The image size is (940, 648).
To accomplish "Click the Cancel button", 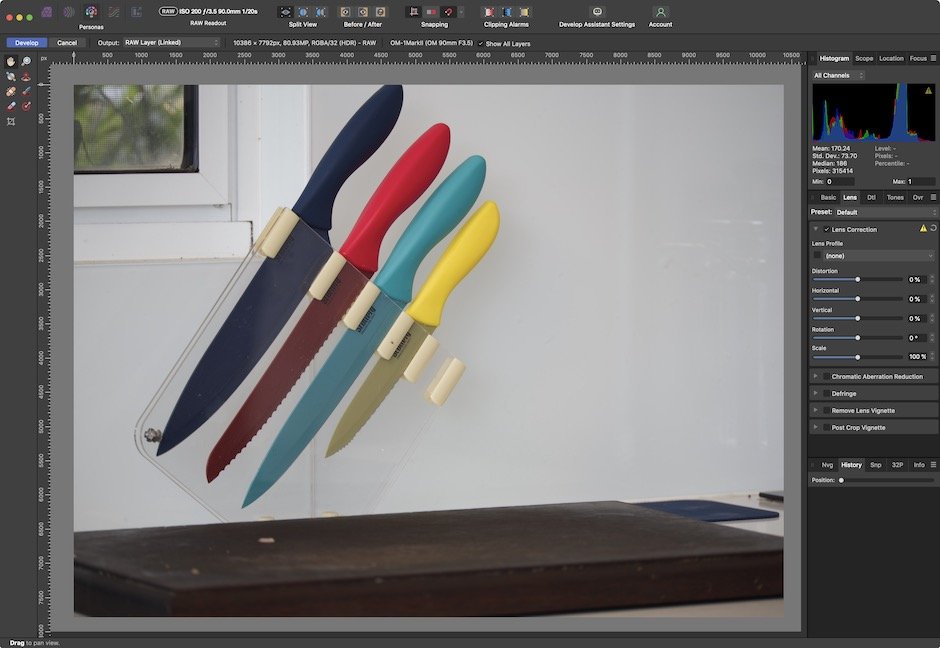I will [x=67, y=43].
